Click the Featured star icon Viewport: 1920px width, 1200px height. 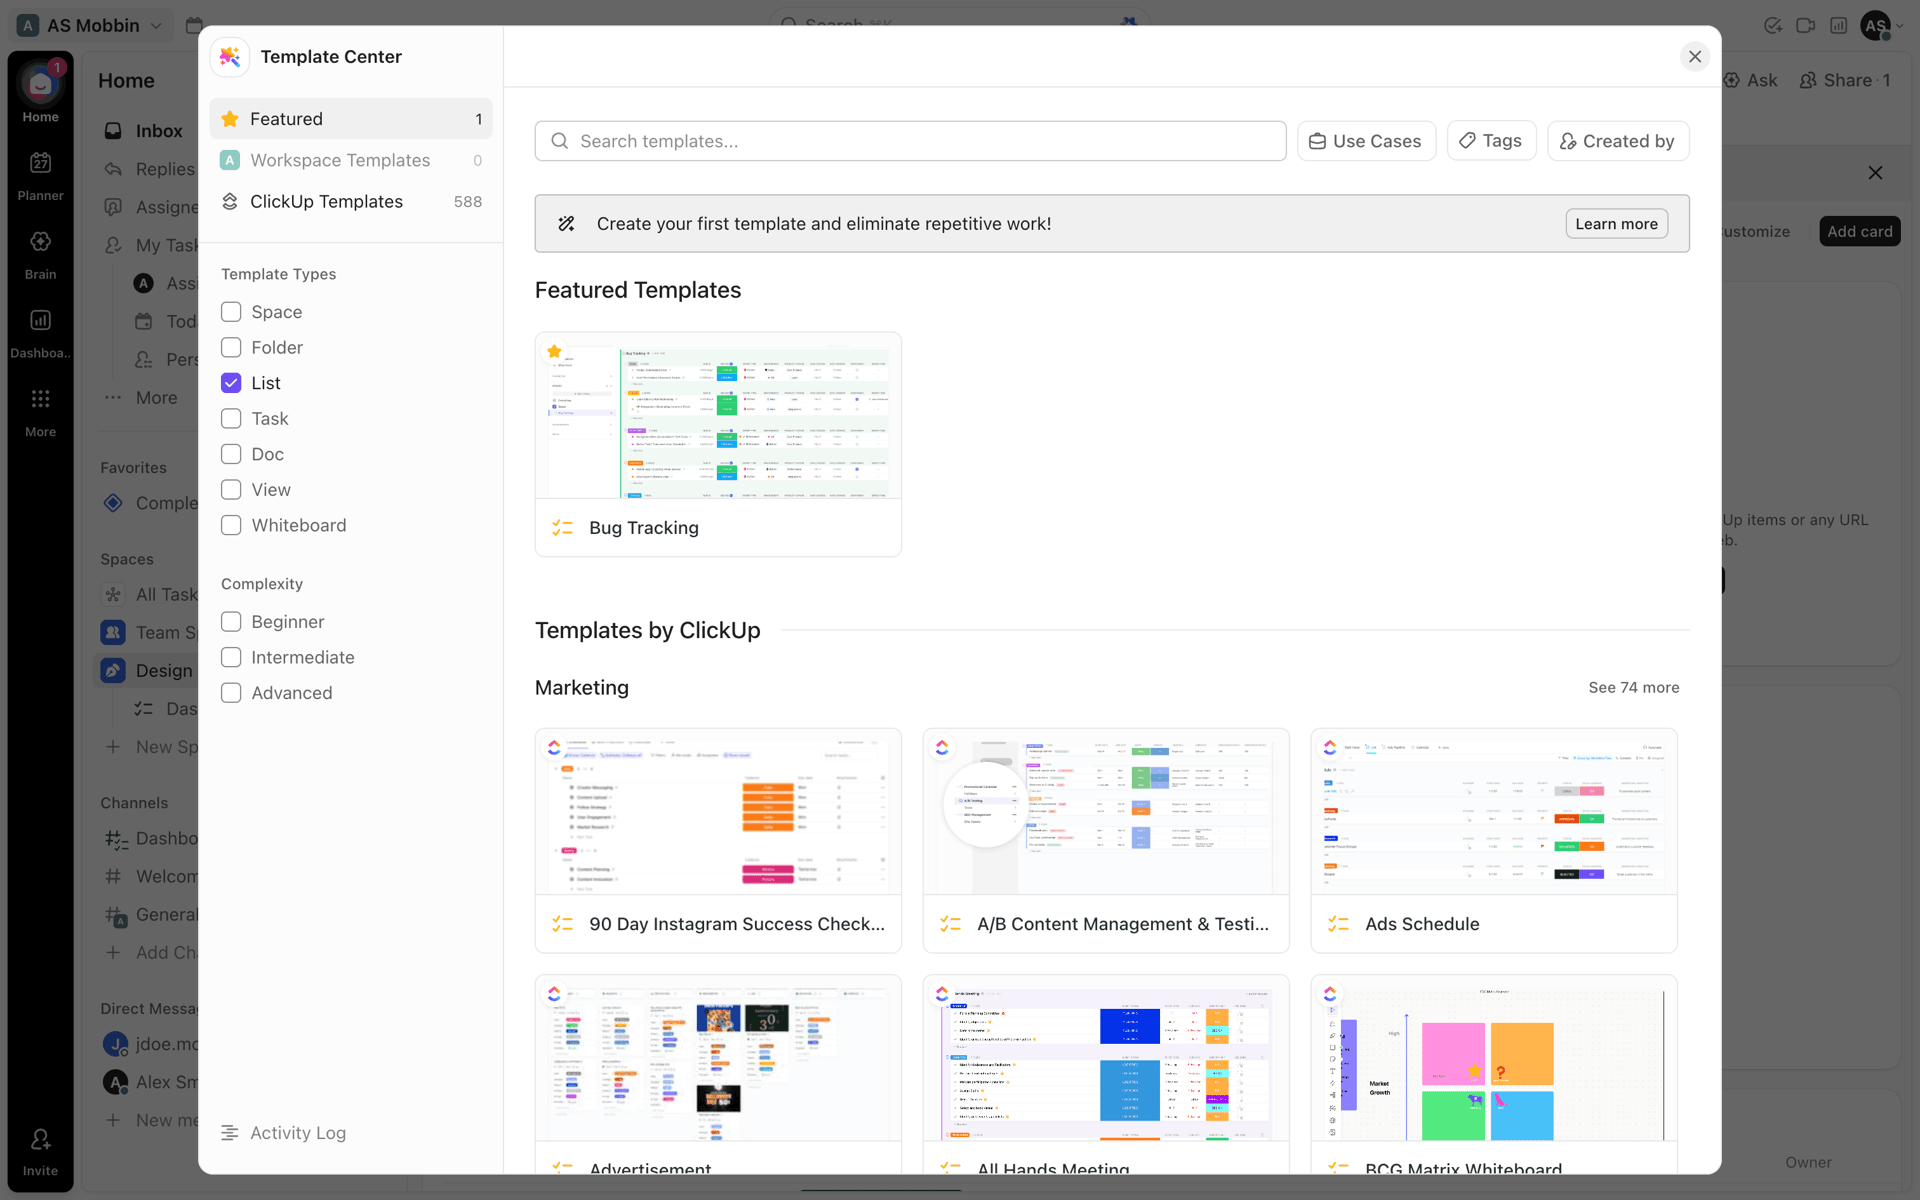pyautogui.click(x=230, y=119)
